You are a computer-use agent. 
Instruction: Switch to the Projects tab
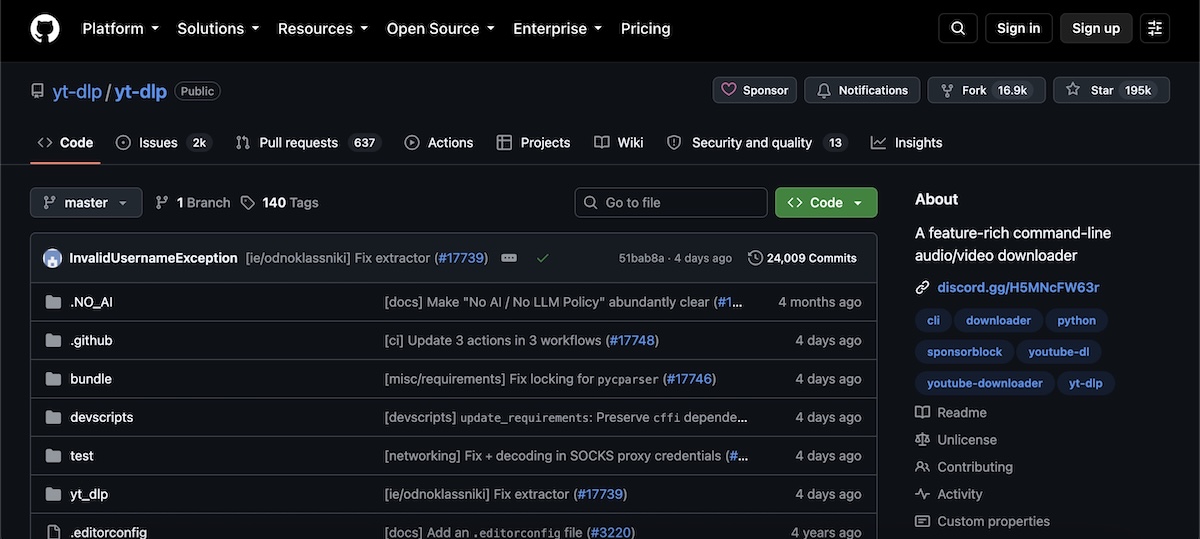pyautogui.click(x=533, y=143)
